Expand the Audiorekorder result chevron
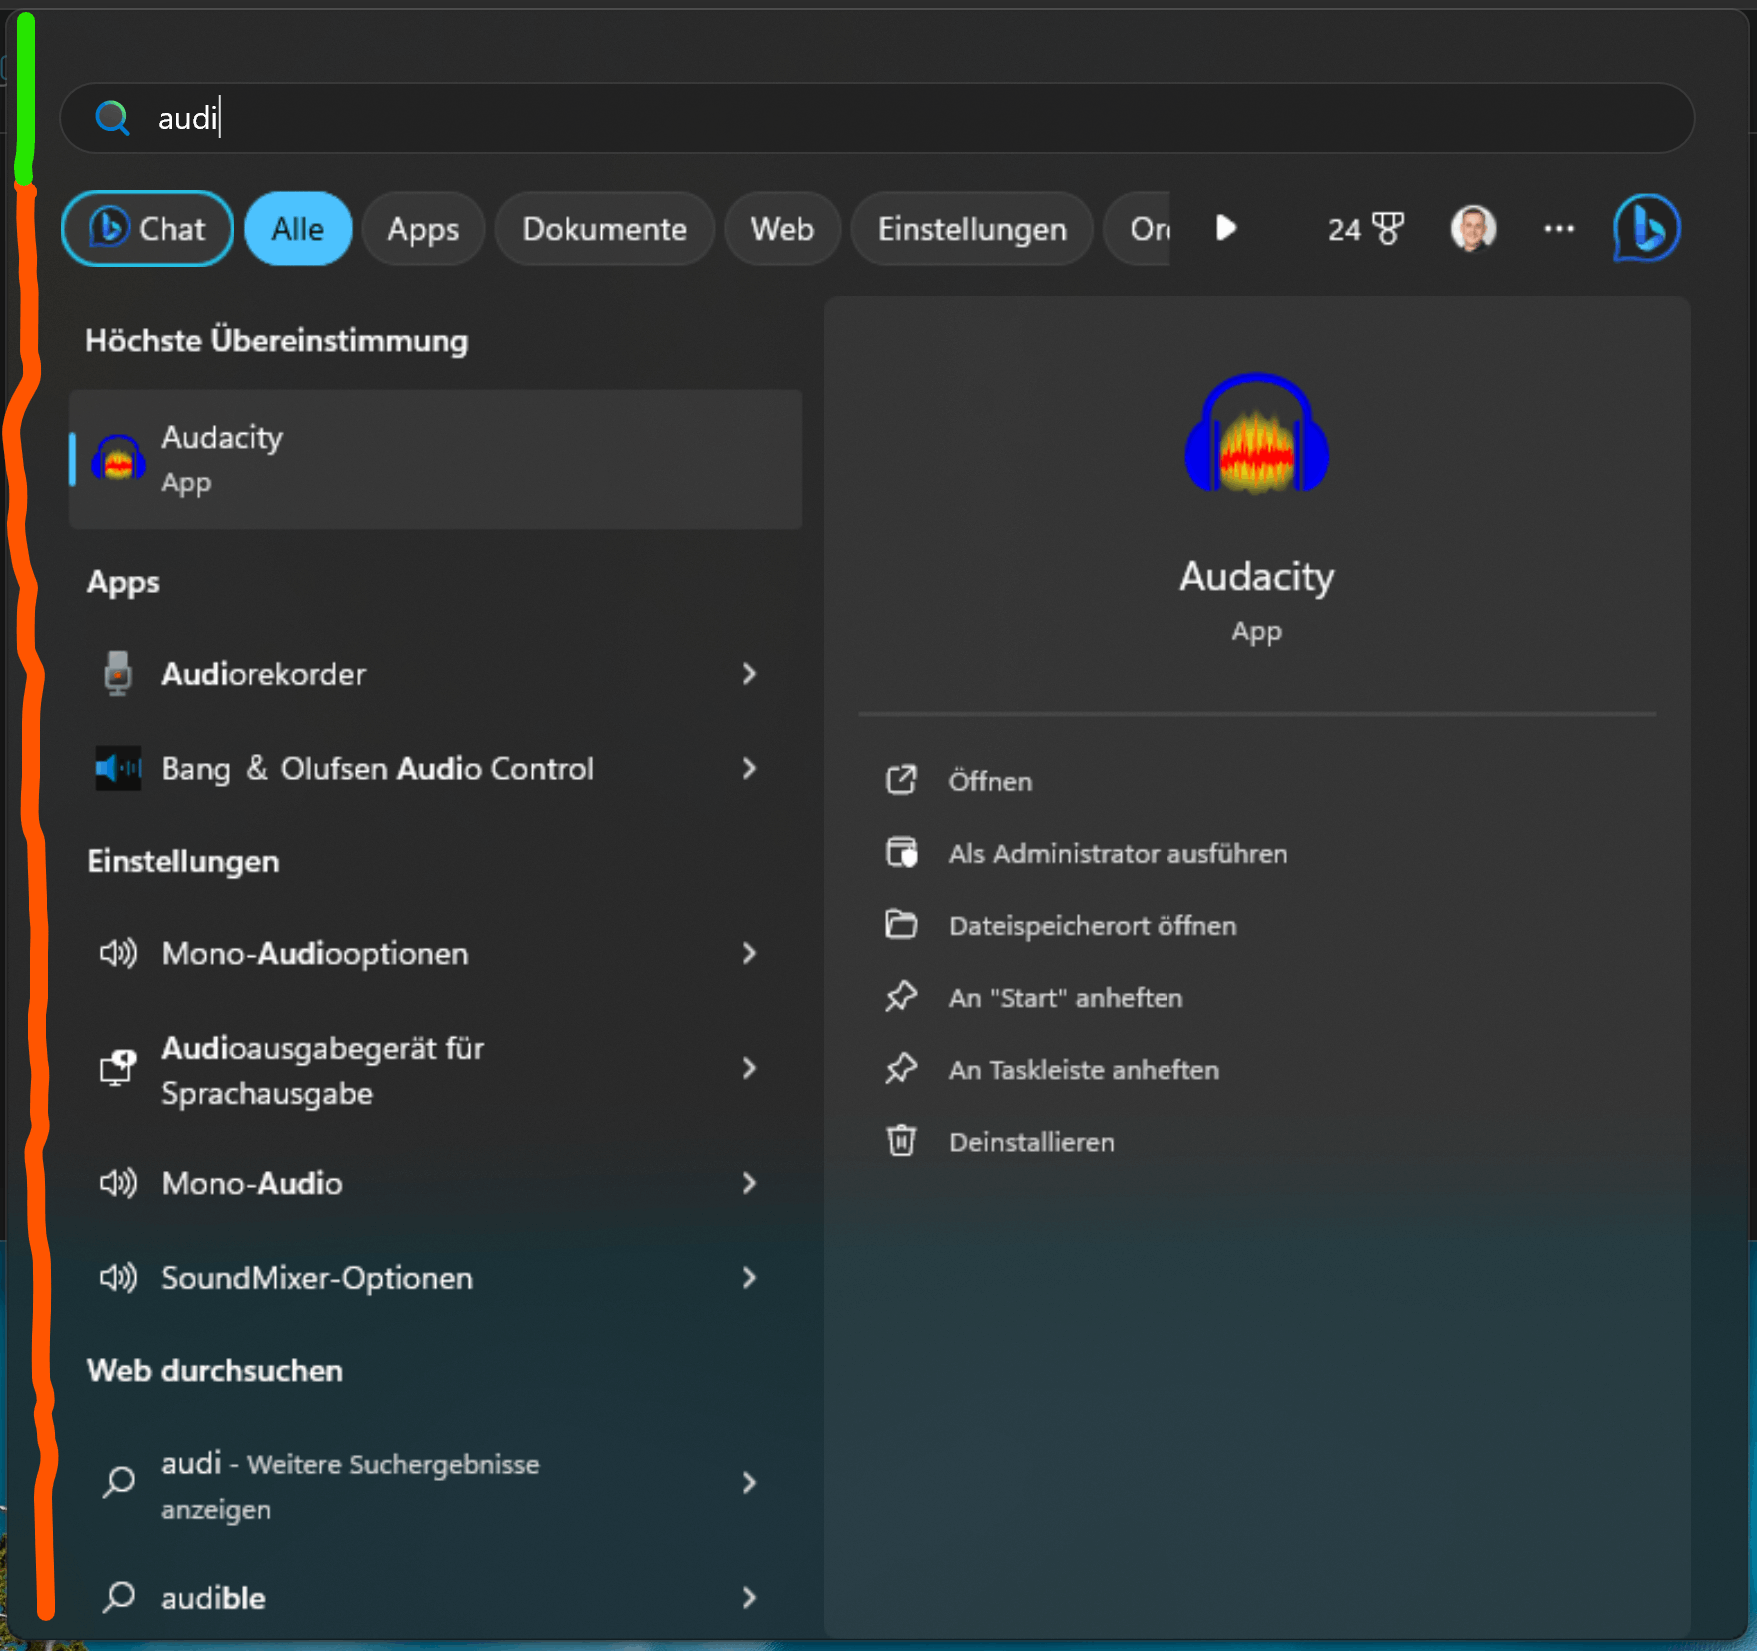This screenshot has height=1651, width=1757. pyautogui.click(x=750, y=673)
